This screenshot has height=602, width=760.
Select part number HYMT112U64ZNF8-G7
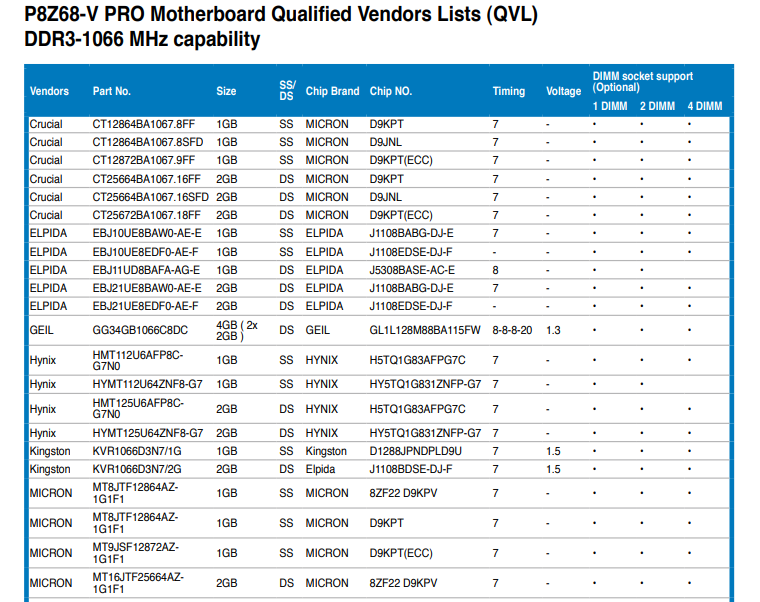(147, 384)
